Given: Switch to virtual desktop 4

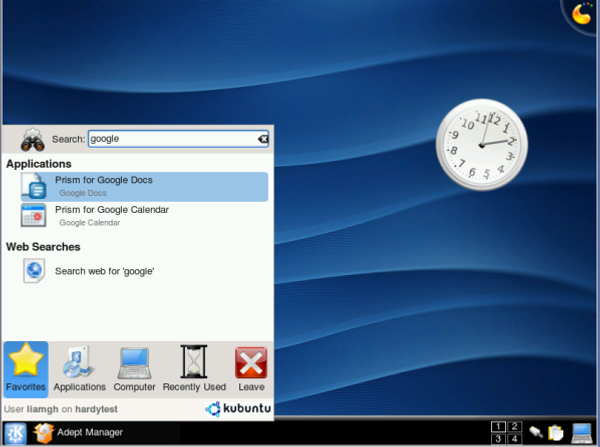Looking at the screenshot, I should click(x=515, y=439).
